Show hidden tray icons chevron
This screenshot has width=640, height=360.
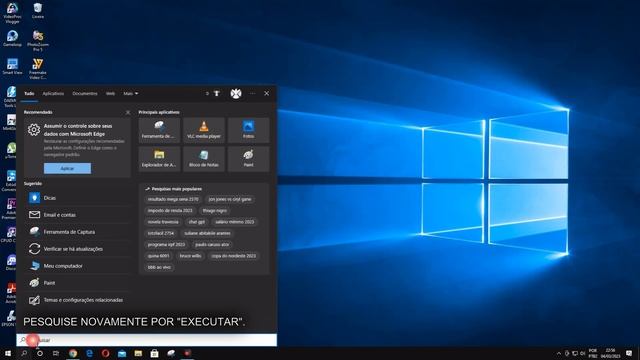(x=559, y=353)
